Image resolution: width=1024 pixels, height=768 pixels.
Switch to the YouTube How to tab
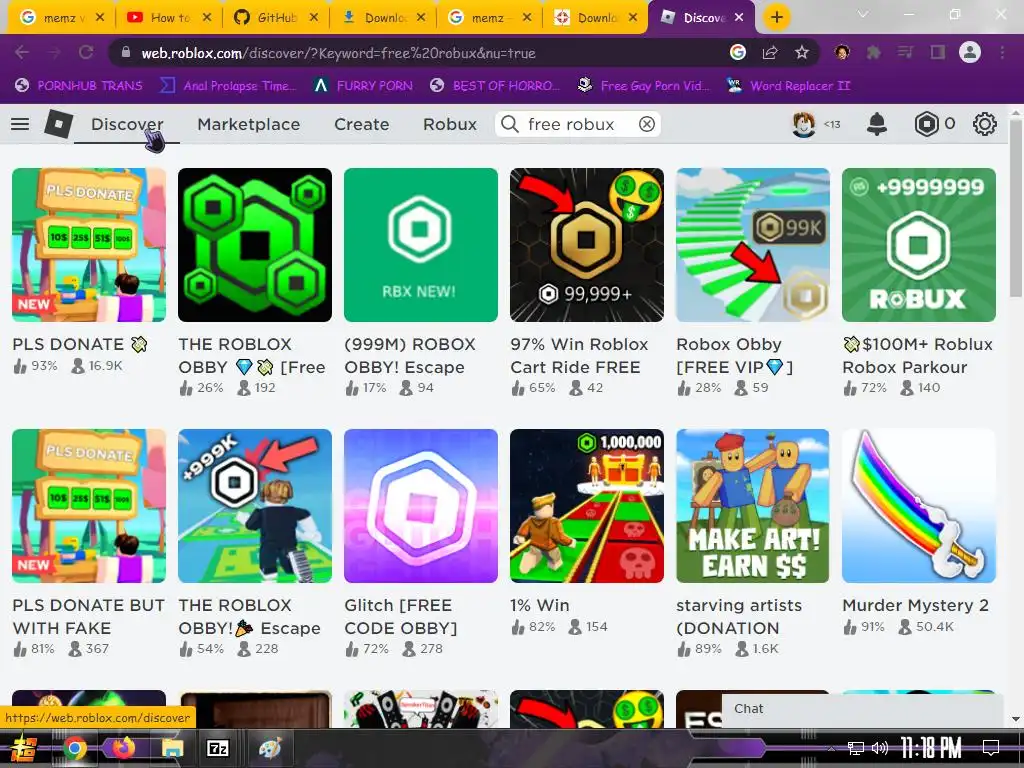tap(168, 18)
